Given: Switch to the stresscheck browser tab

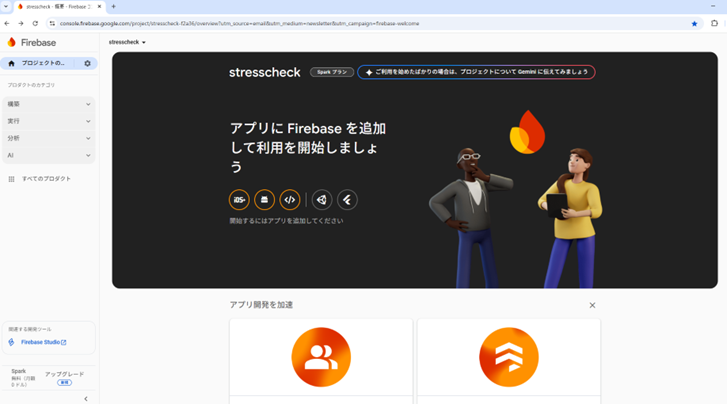Looking at the screenshot, I should [x=59, y=6].
